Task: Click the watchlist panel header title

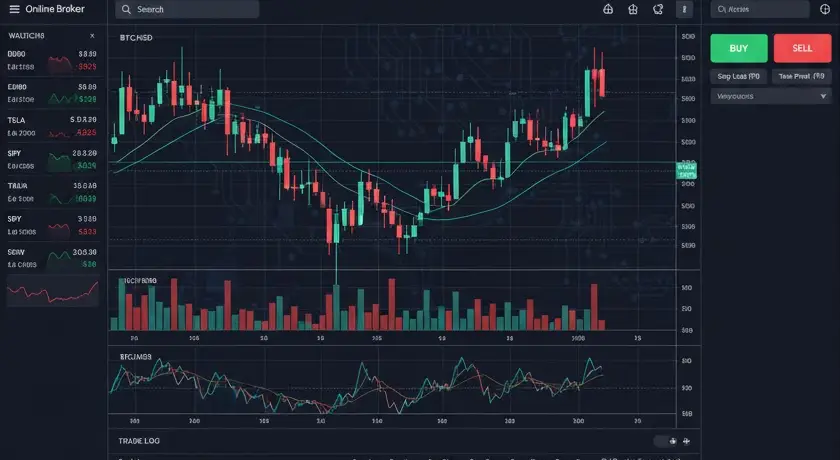Action: coord(26,36)
